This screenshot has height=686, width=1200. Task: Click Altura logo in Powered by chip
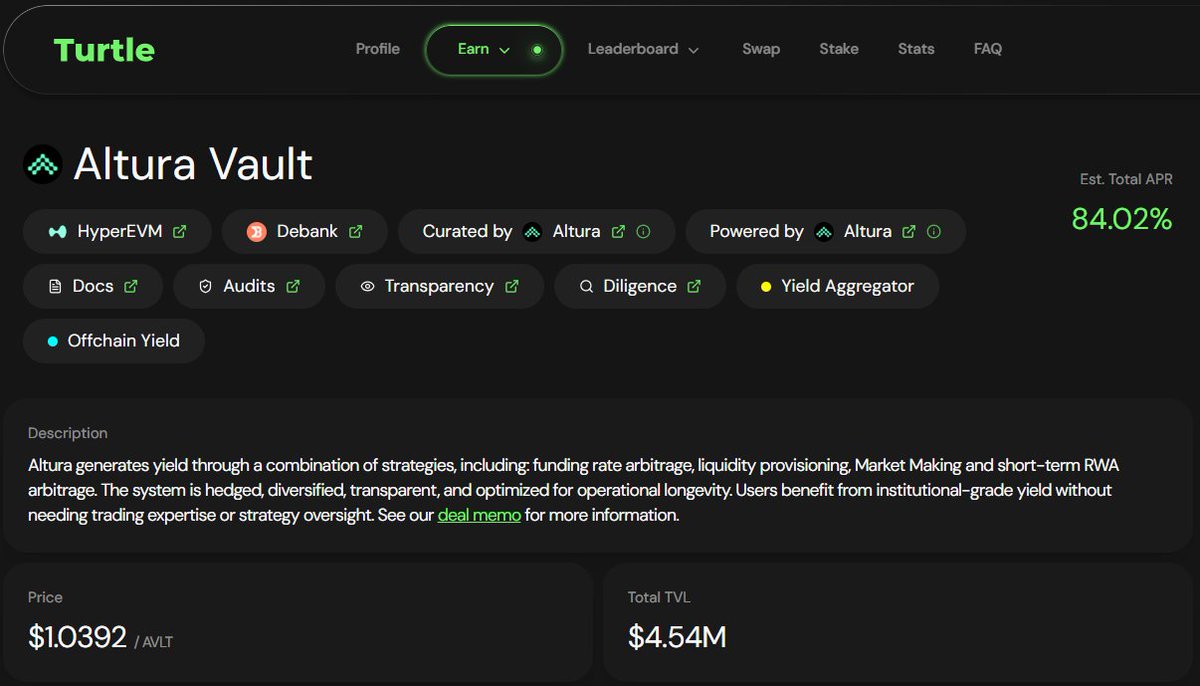824,232
